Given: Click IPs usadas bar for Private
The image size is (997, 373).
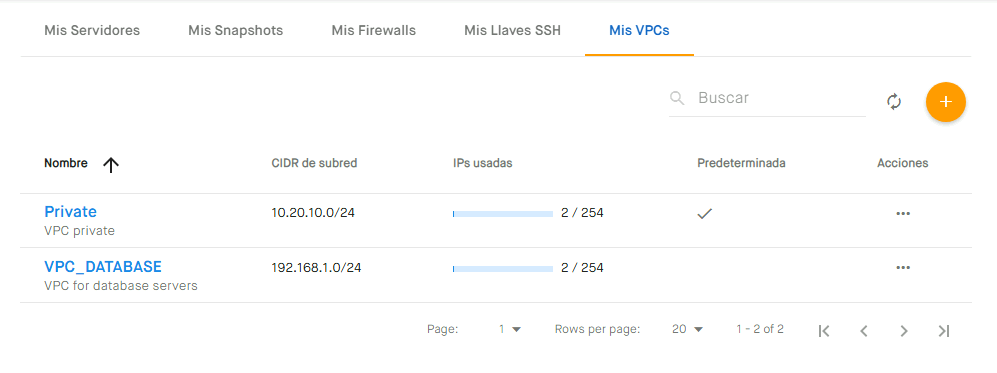Looking at the screenshot, I should [503, 214].
